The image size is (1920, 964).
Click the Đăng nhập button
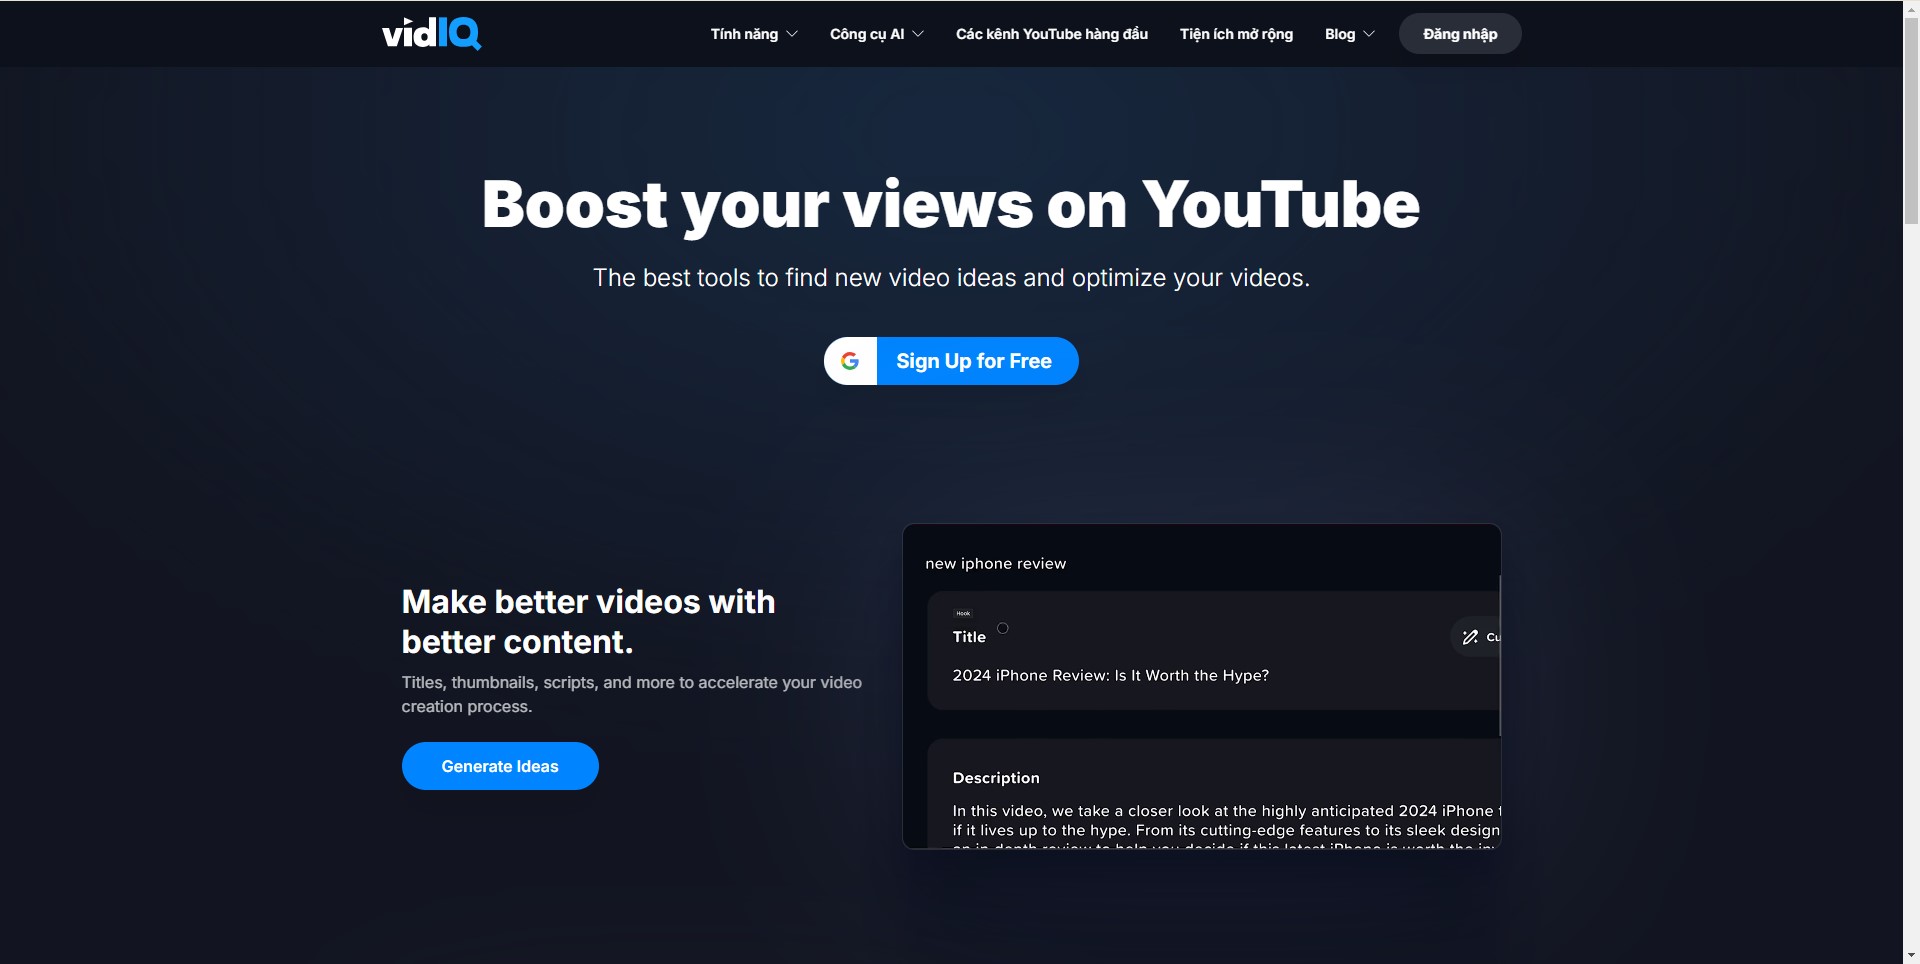coord(1460,34)
